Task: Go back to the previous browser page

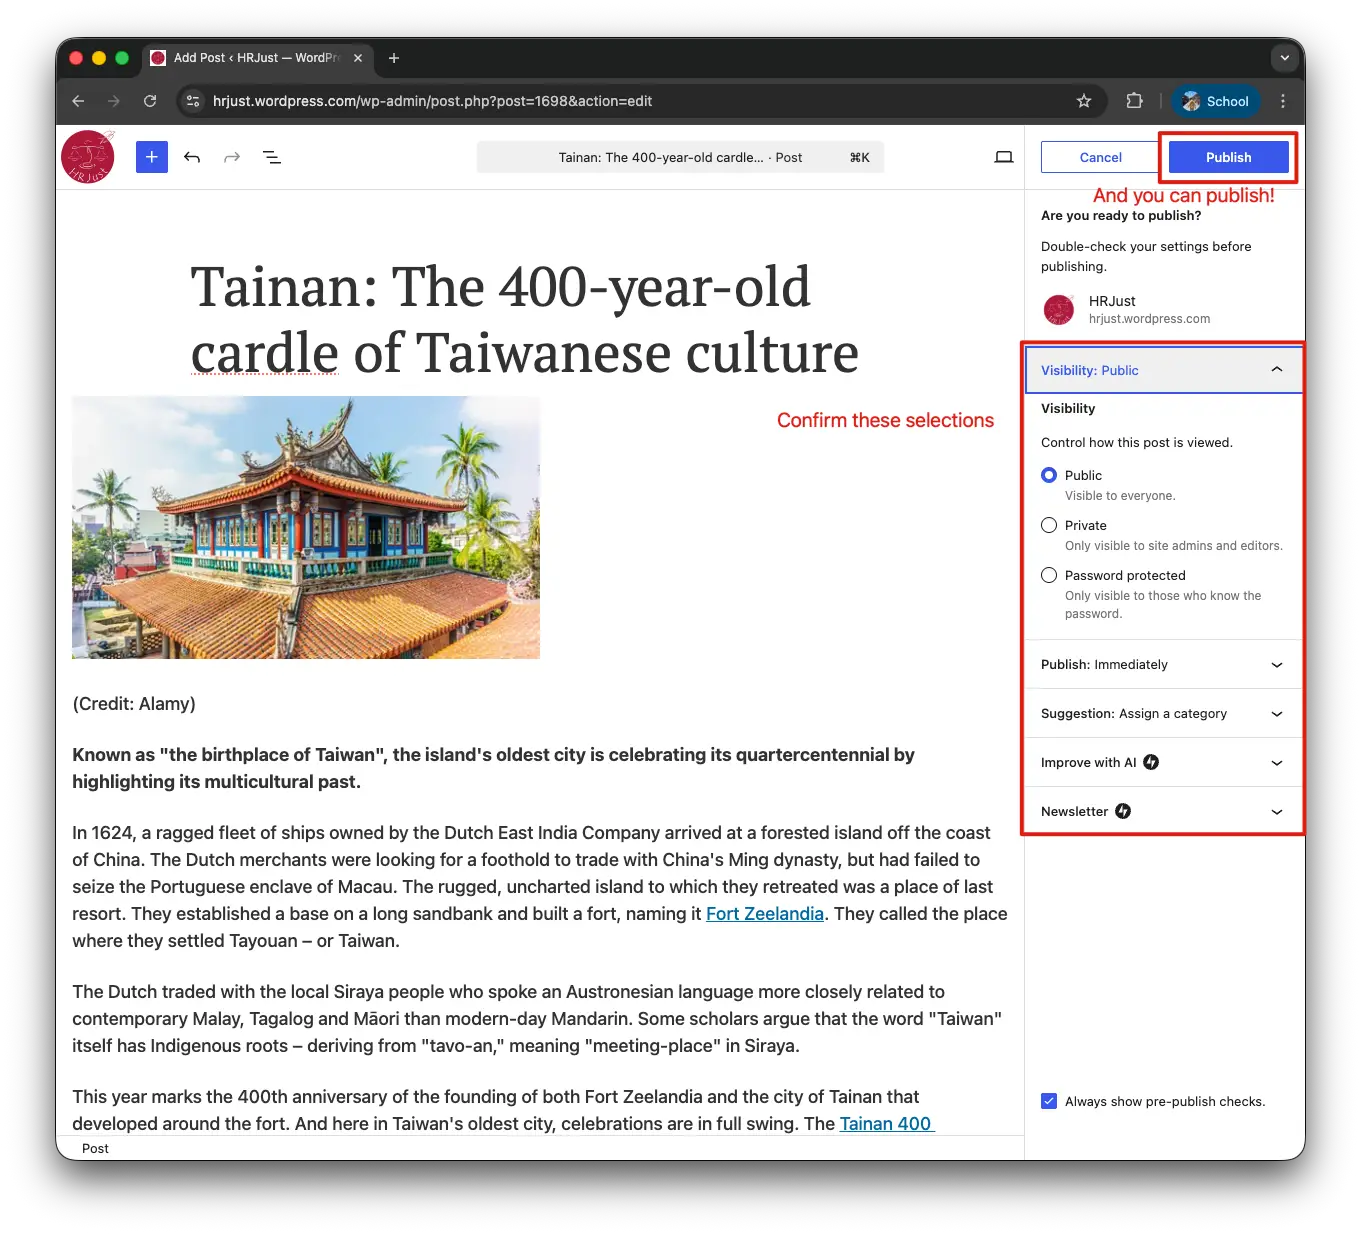Action: (x=78, y=101)
